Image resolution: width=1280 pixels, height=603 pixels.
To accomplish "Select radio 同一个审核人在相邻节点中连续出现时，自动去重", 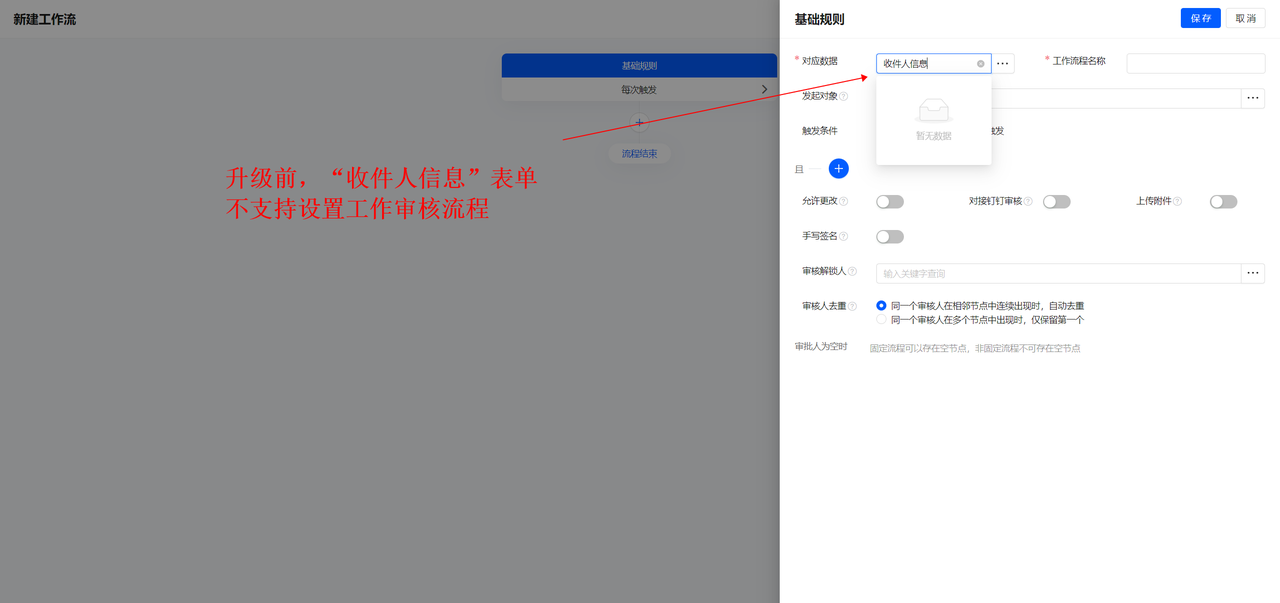I will pos(881,306).
